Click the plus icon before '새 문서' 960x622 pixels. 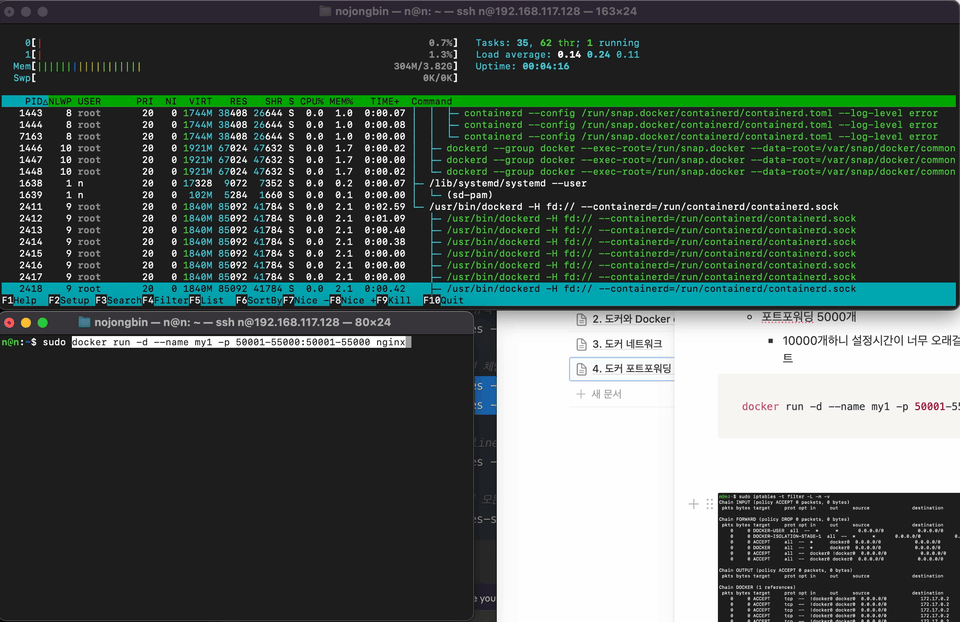pyautogui.click(x=581, y=394)
